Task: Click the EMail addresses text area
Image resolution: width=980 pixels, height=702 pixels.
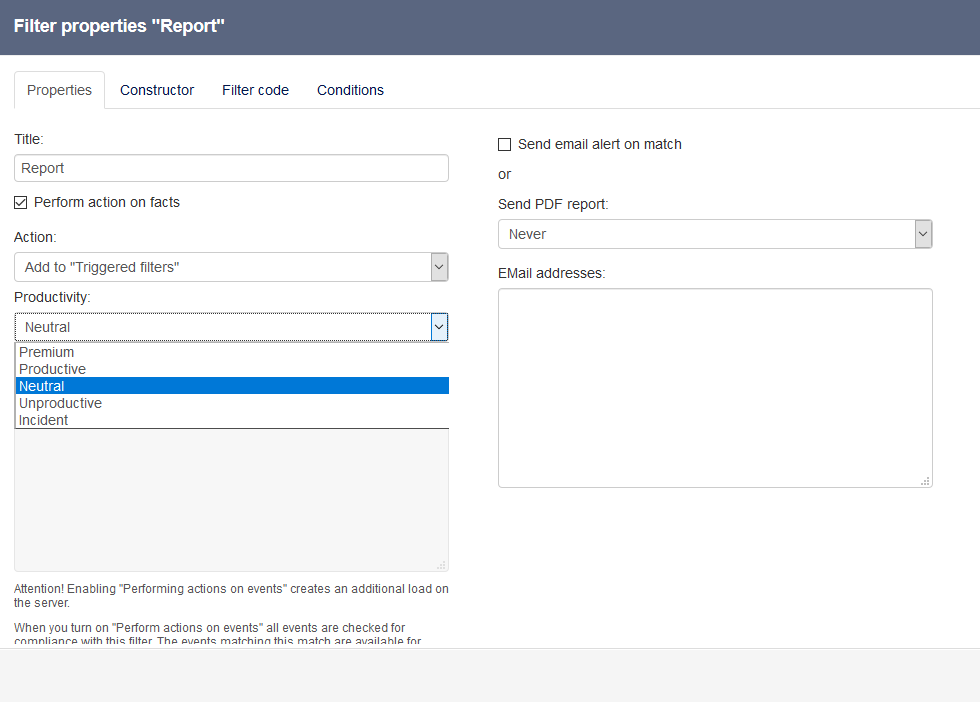Action: tap(714, 387)
